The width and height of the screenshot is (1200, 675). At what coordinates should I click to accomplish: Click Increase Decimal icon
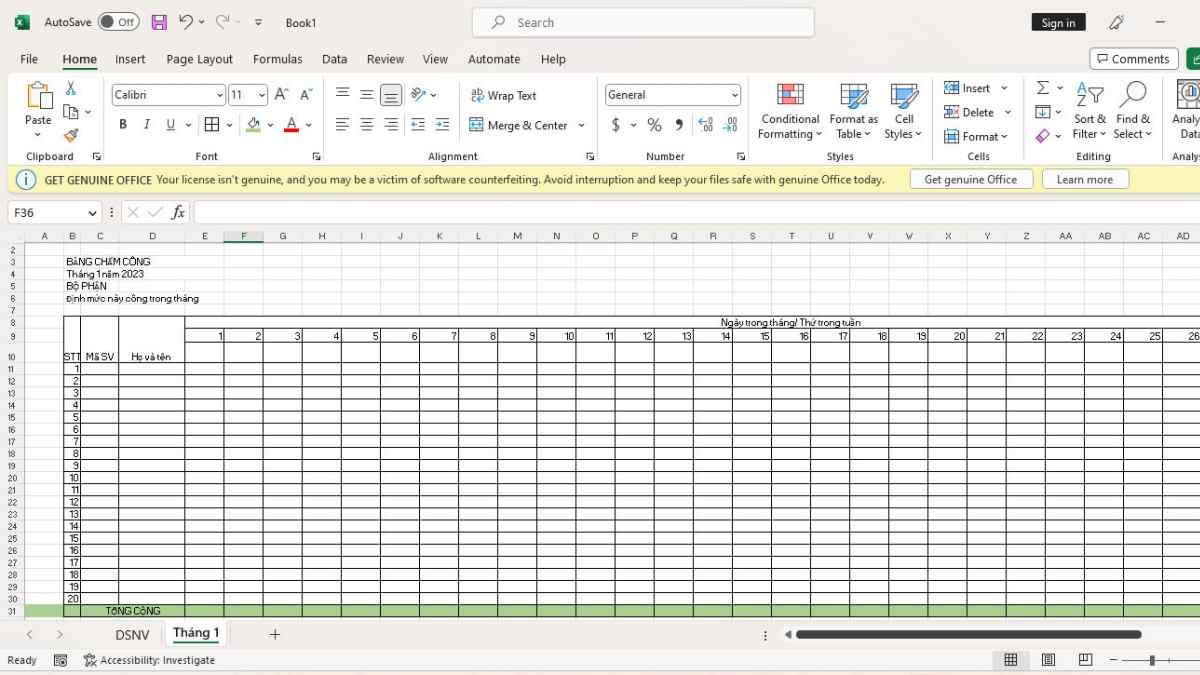pos(706,125)
